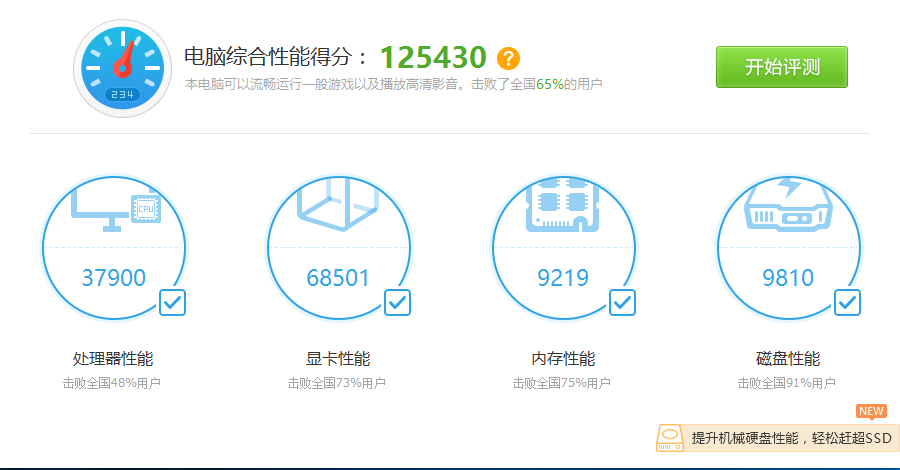Click the 65% ranking in description text

coord(549,84)
